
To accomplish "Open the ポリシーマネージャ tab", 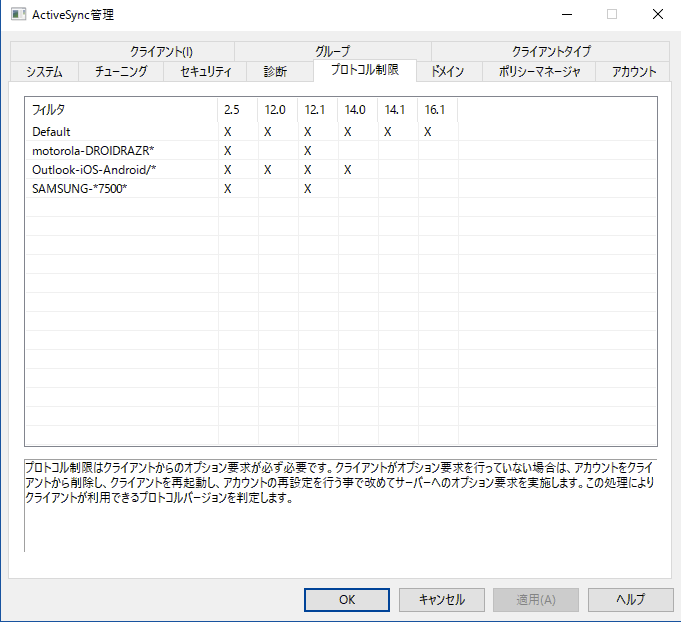I will pyautogui.click(x=539, y=71).
